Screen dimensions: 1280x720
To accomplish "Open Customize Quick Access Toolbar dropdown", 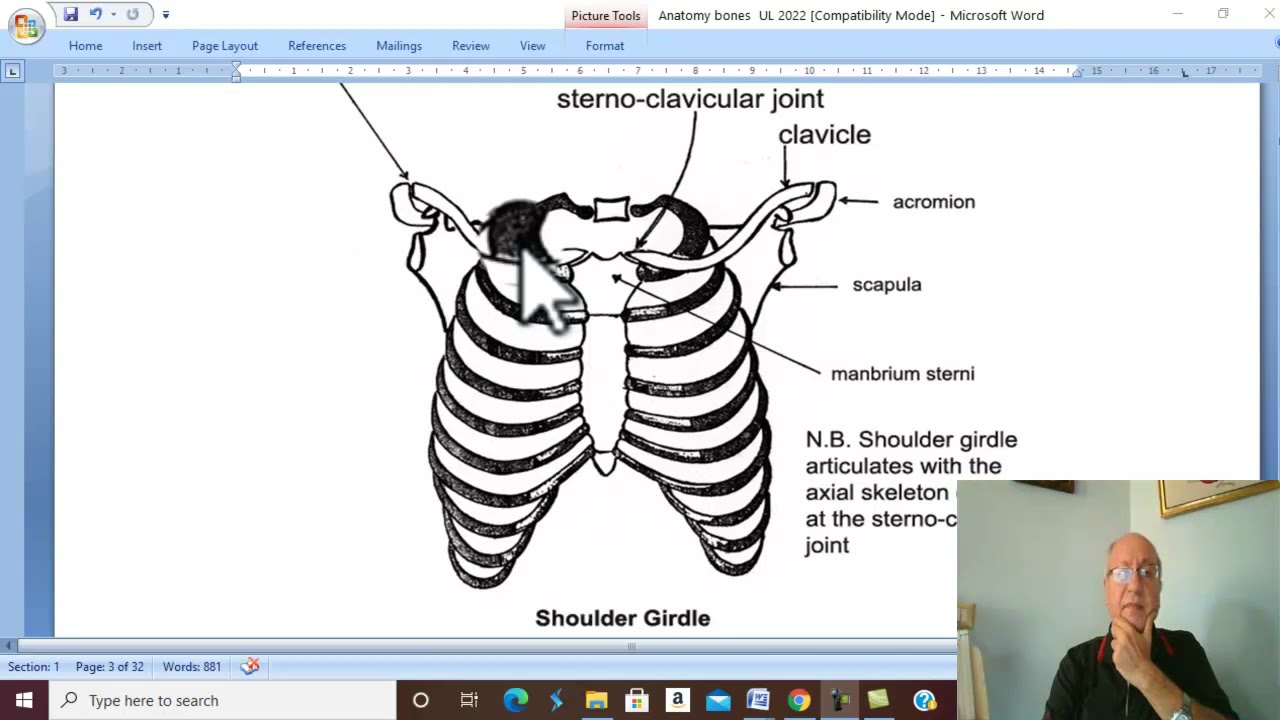I will point(165,14).
